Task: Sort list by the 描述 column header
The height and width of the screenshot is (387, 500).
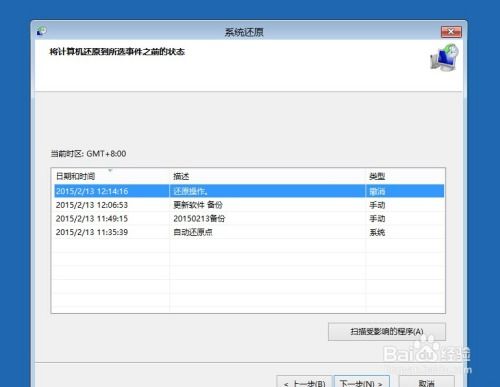Action: tap(268, 176)
